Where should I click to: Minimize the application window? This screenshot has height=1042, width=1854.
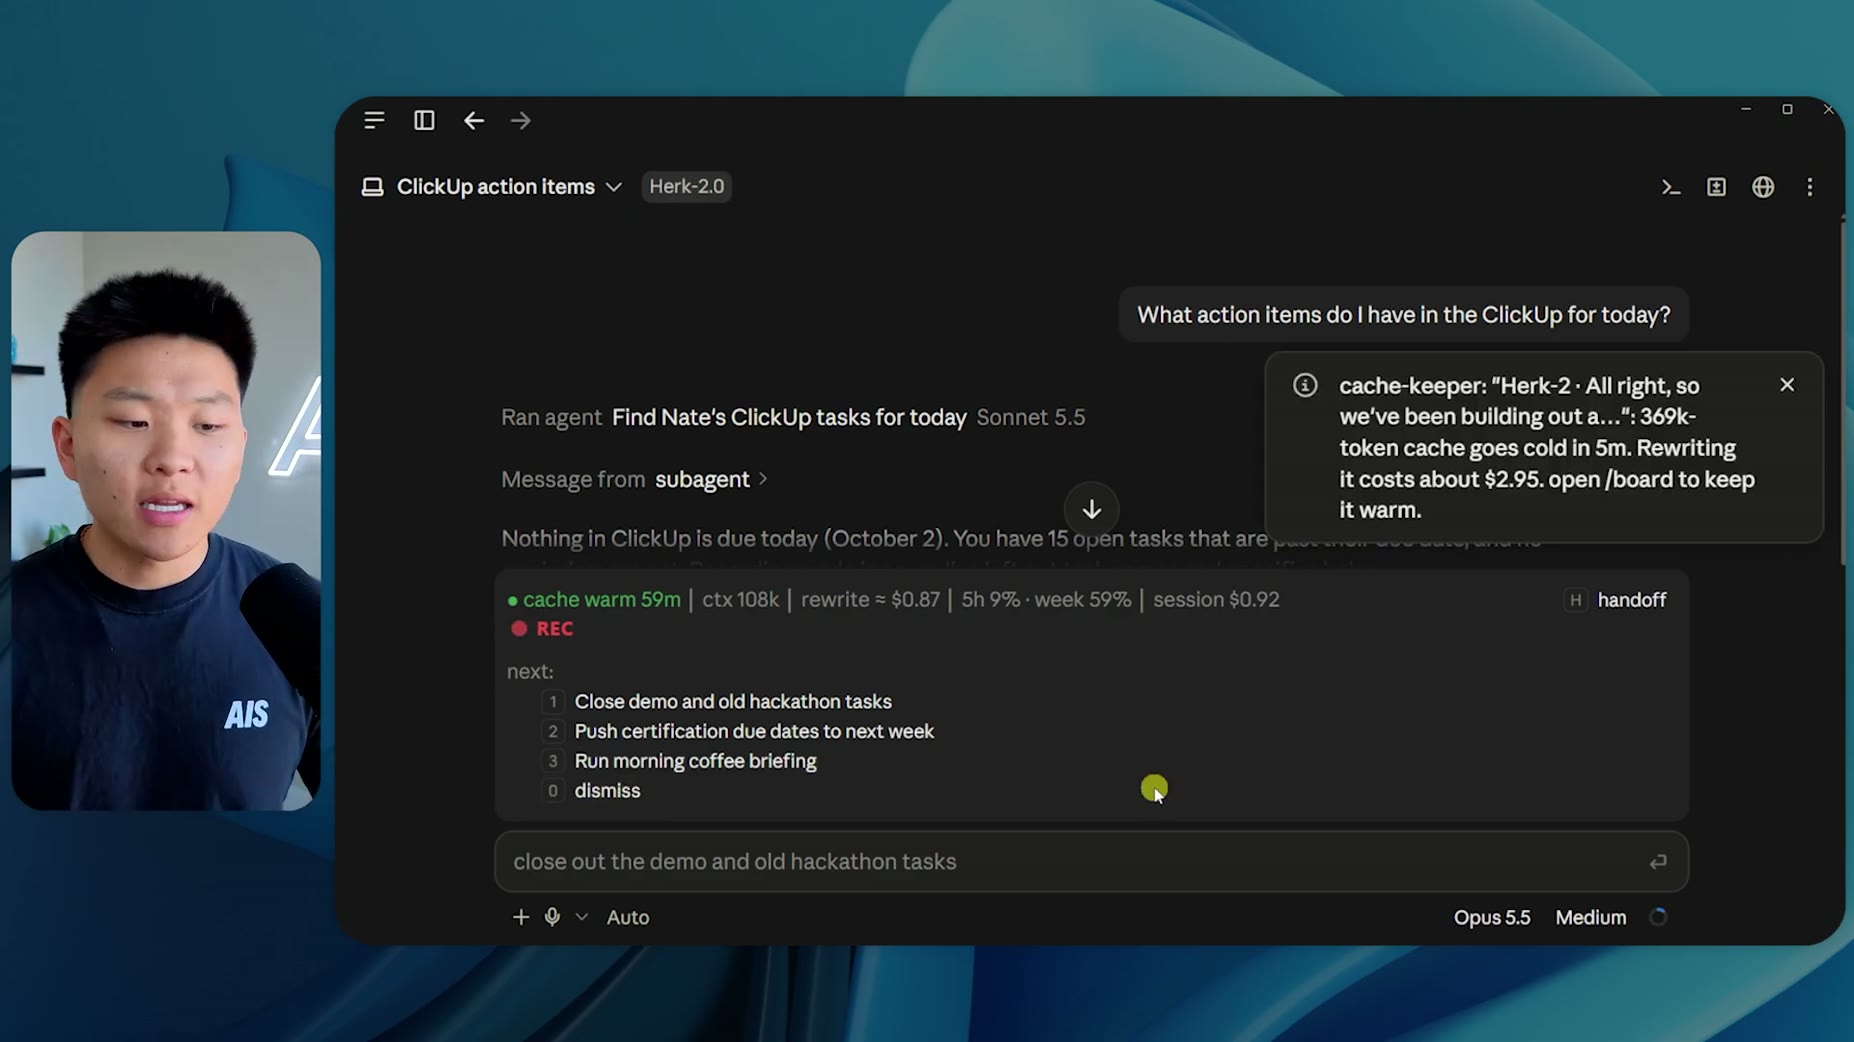click(1746, 109)
